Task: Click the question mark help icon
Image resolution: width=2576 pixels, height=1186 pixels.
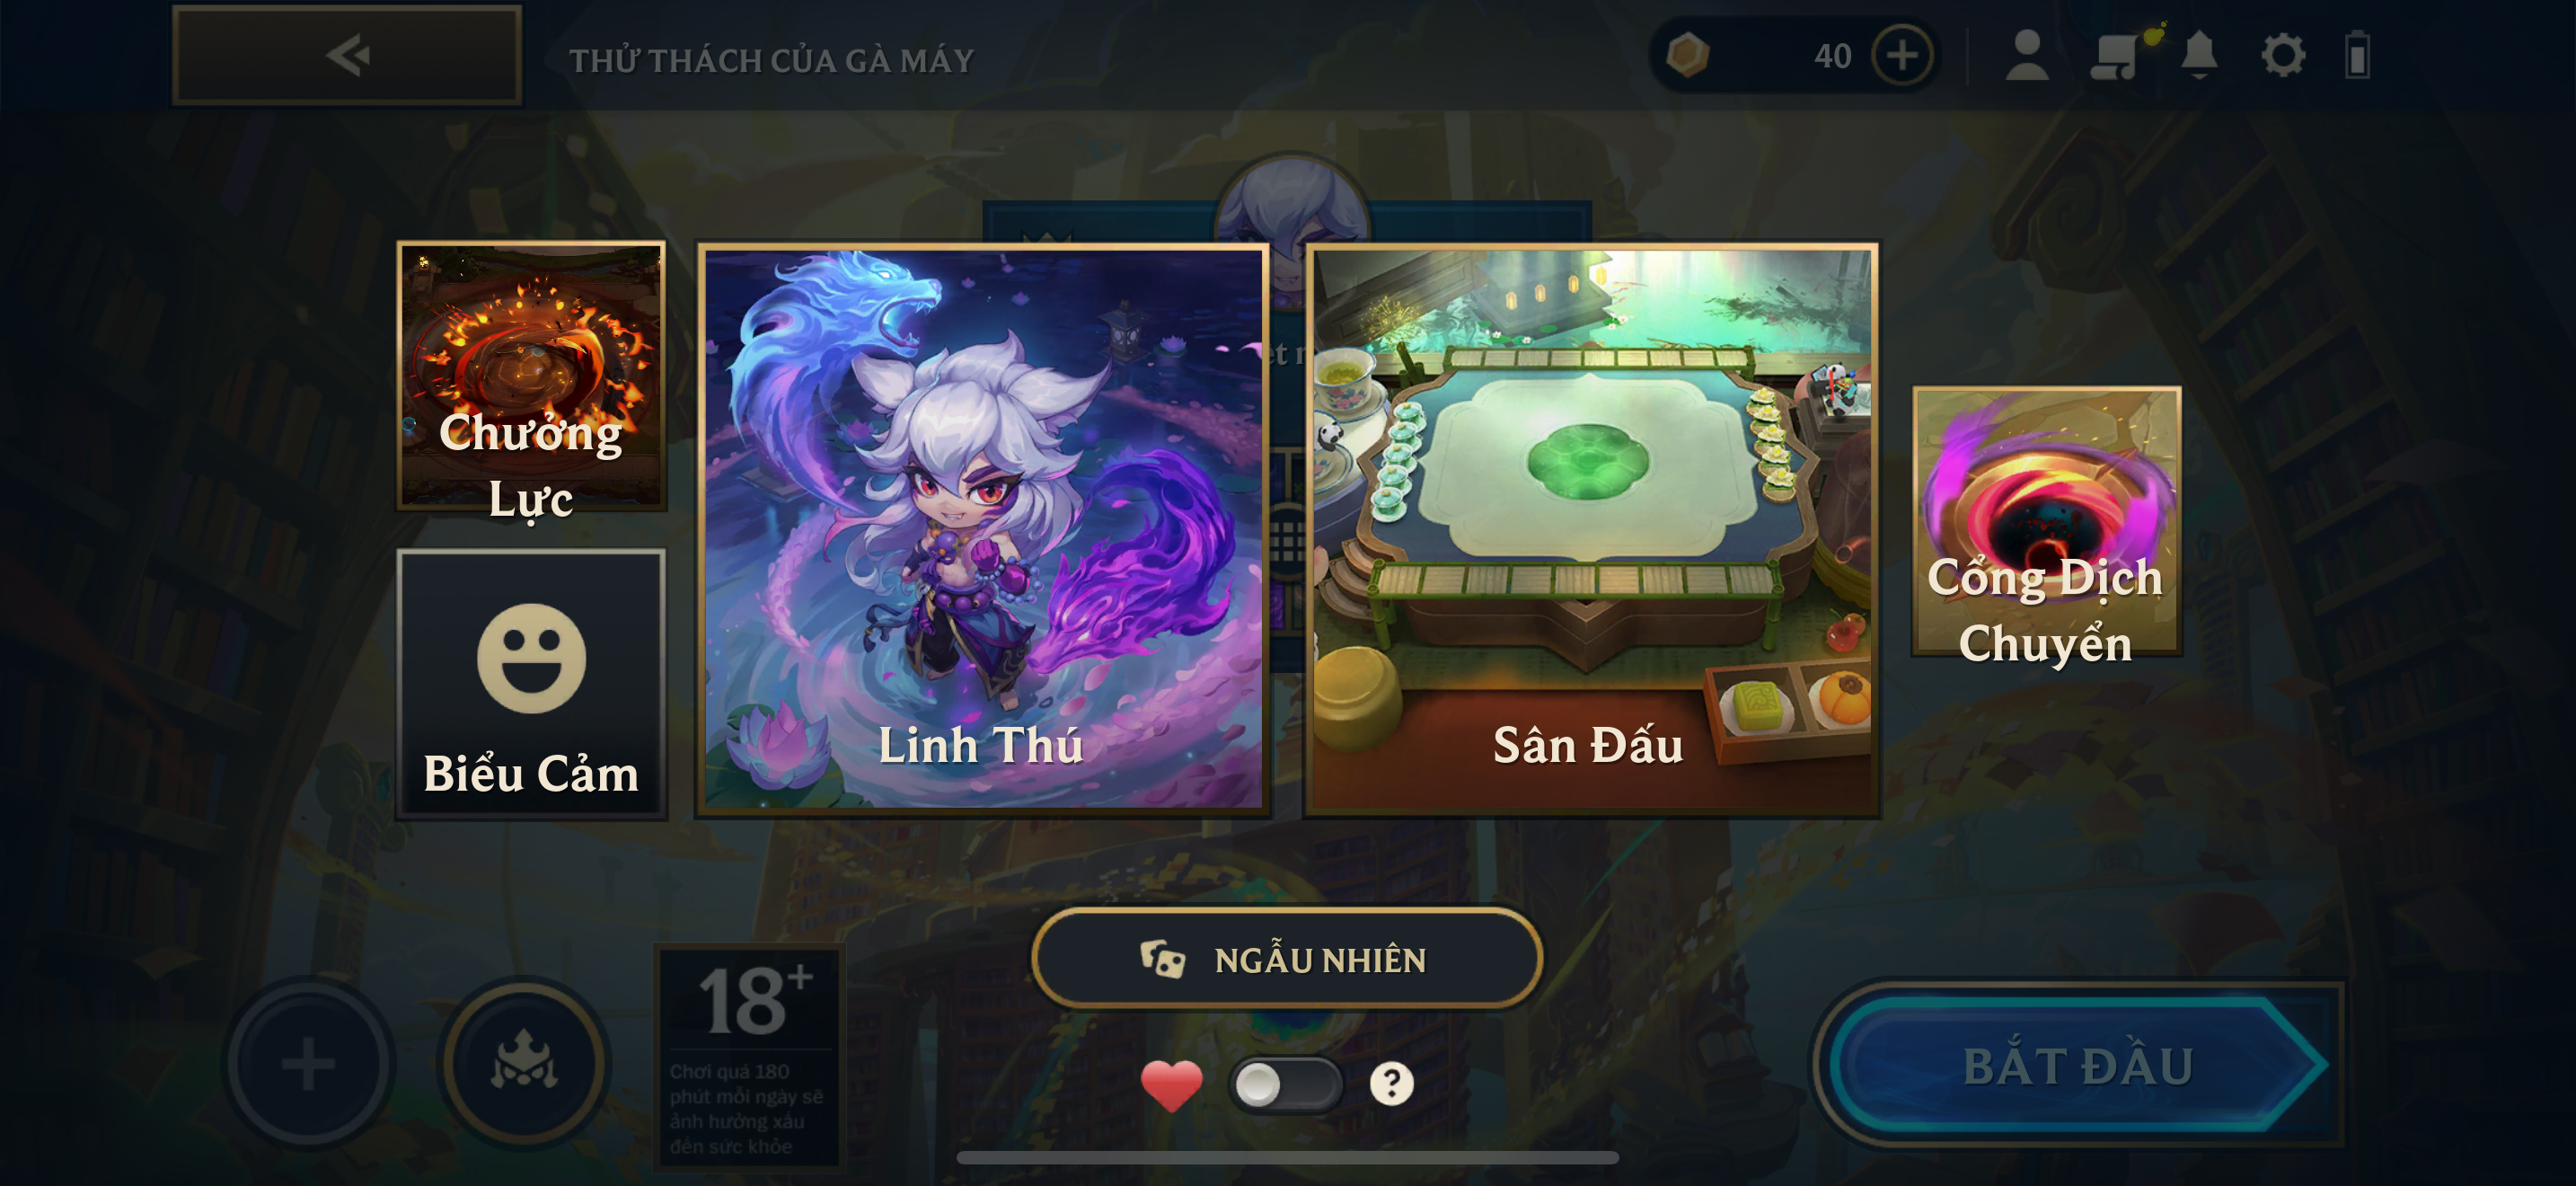Action: (x=1391, y=1083)
